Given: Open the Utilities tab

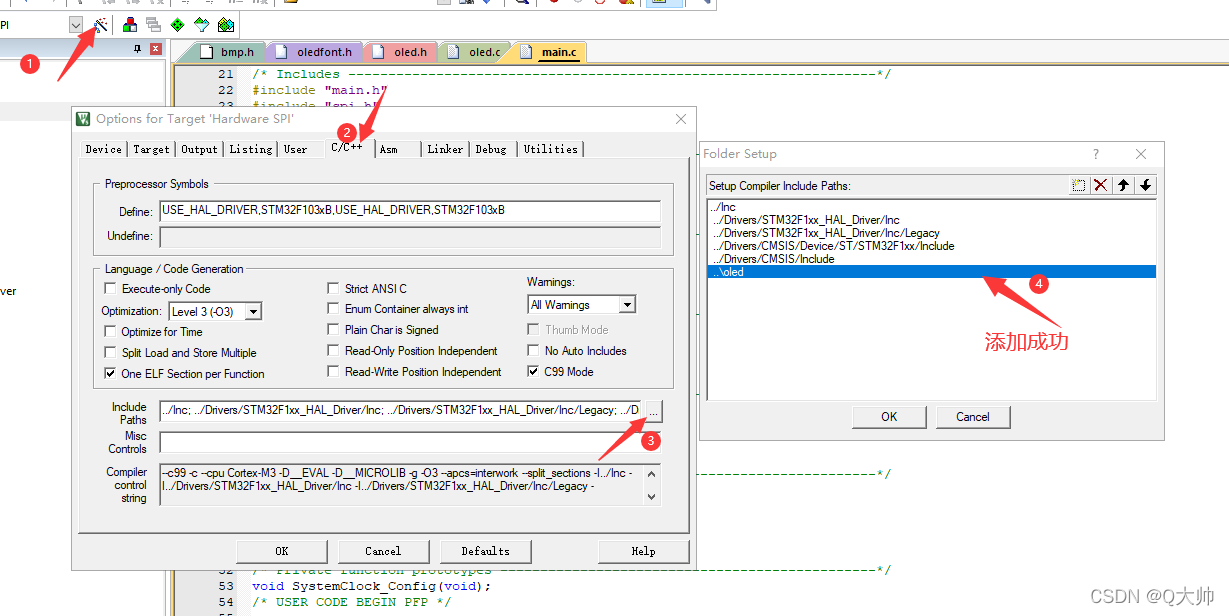Looking at the screenshot, I should (x=550, y=149).
